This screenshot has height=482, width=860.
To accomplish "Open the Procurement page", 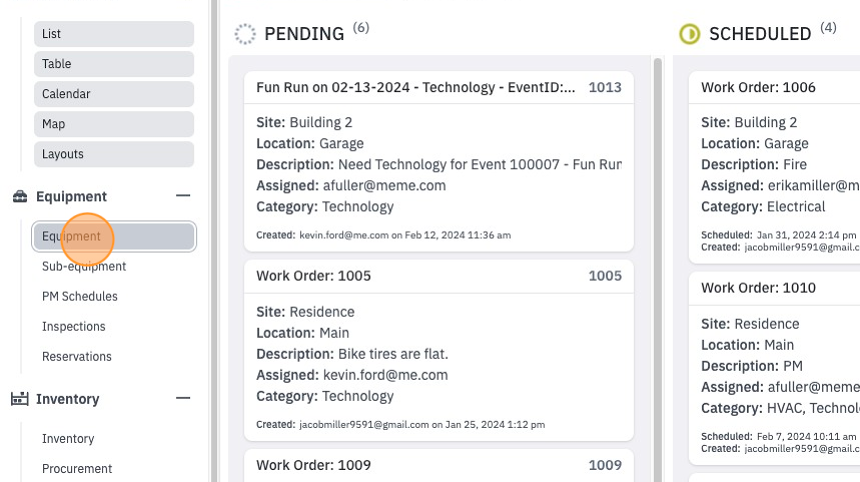I will point(77,469).
